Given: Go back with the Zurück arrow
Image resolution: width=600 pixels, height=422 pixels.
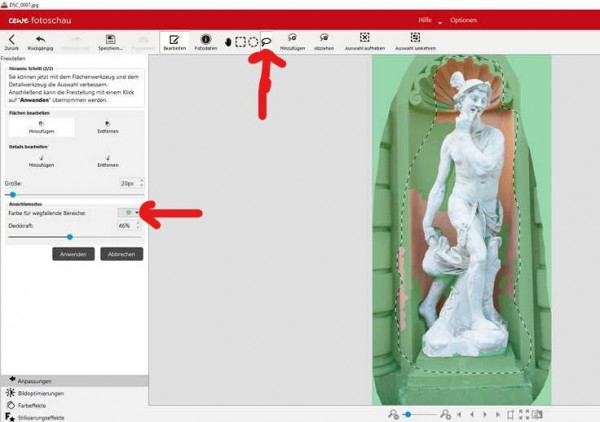Looking at the screenshot, I should coord(11,39).
